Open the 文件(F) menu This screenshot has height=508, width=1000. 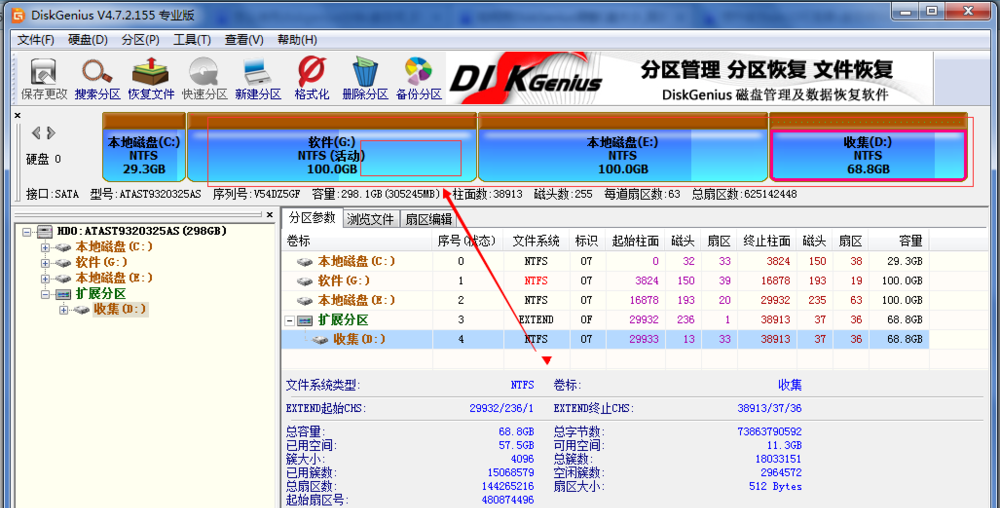(36, 40)
